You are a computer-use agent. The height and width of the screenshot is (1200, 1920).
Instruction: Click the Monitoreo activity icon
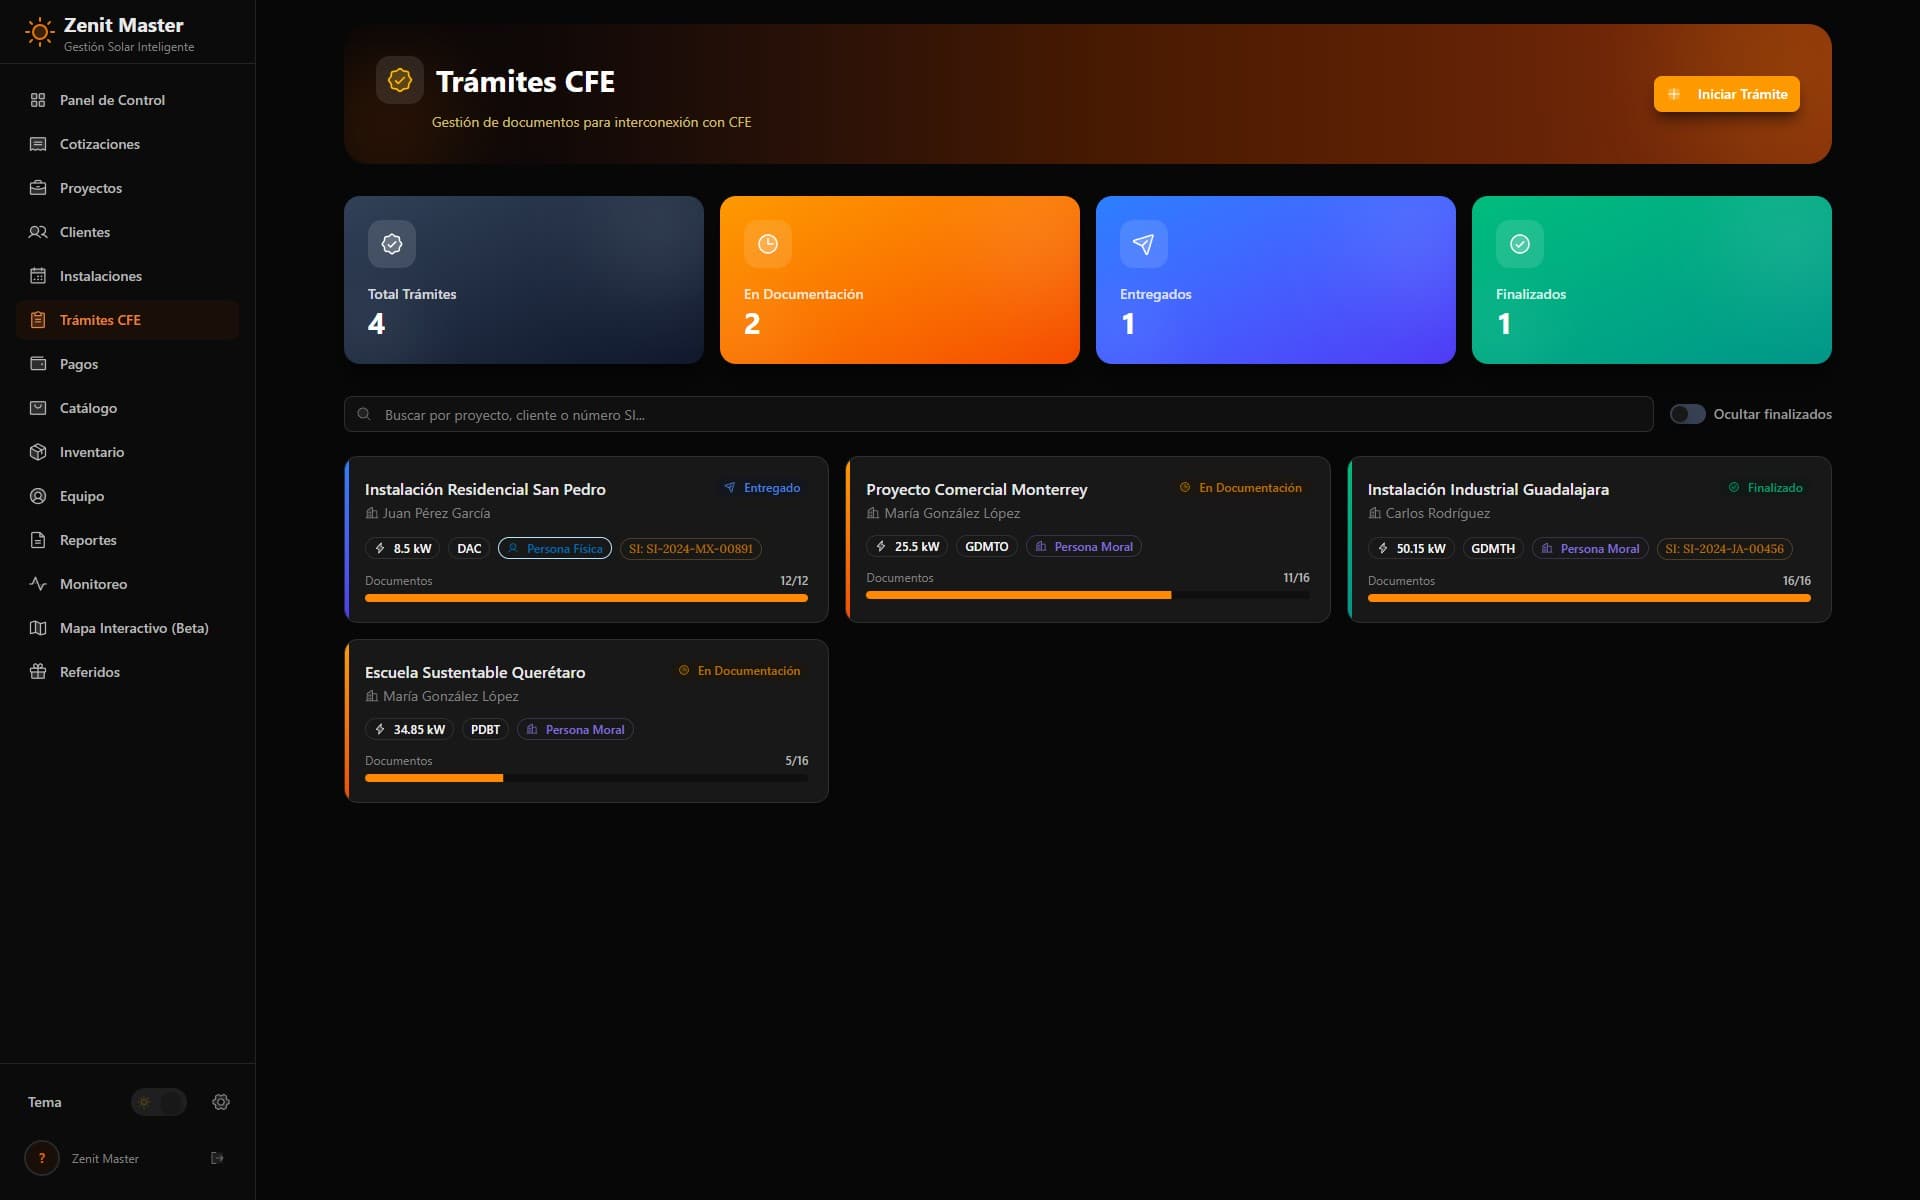[38, 584]
